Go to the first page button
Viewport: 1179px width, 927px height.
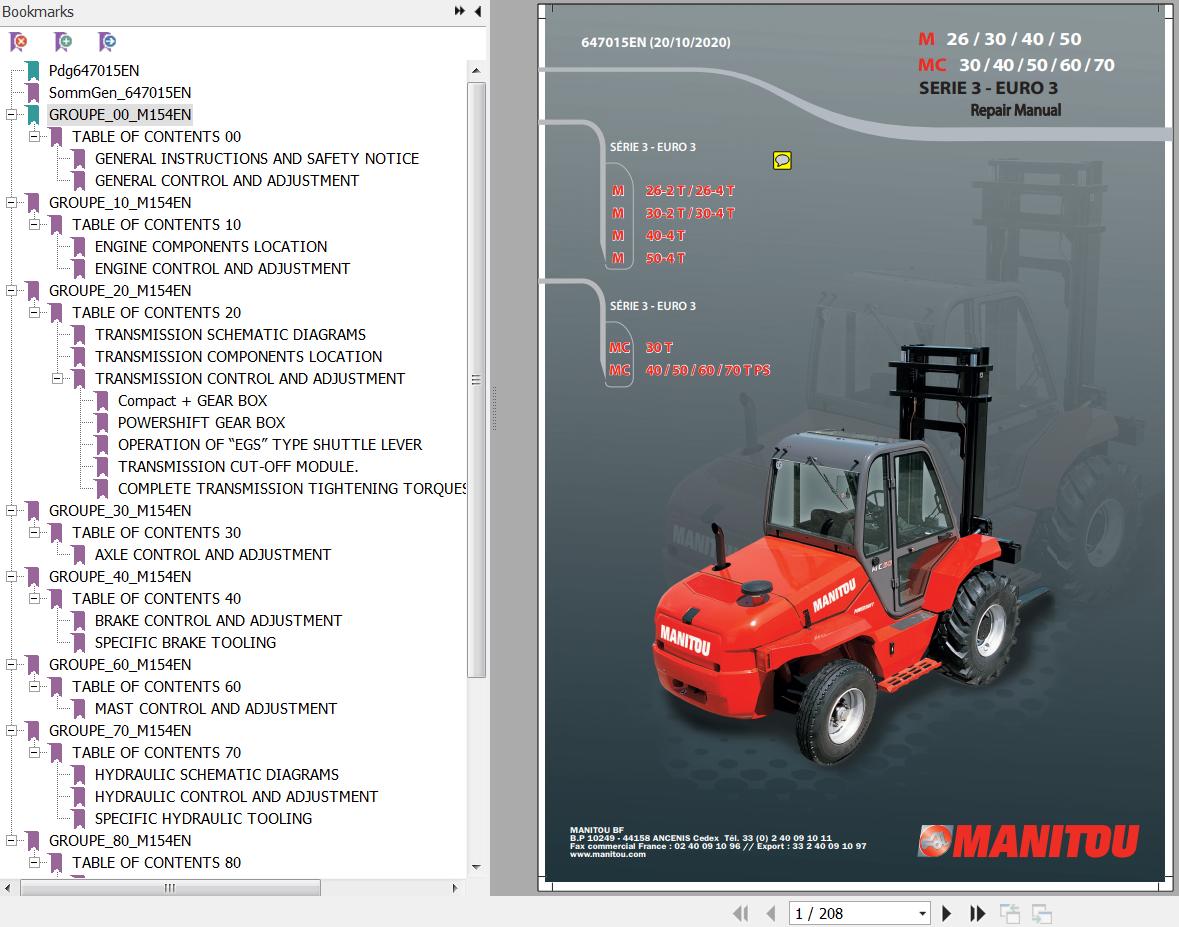coord(741,913)
